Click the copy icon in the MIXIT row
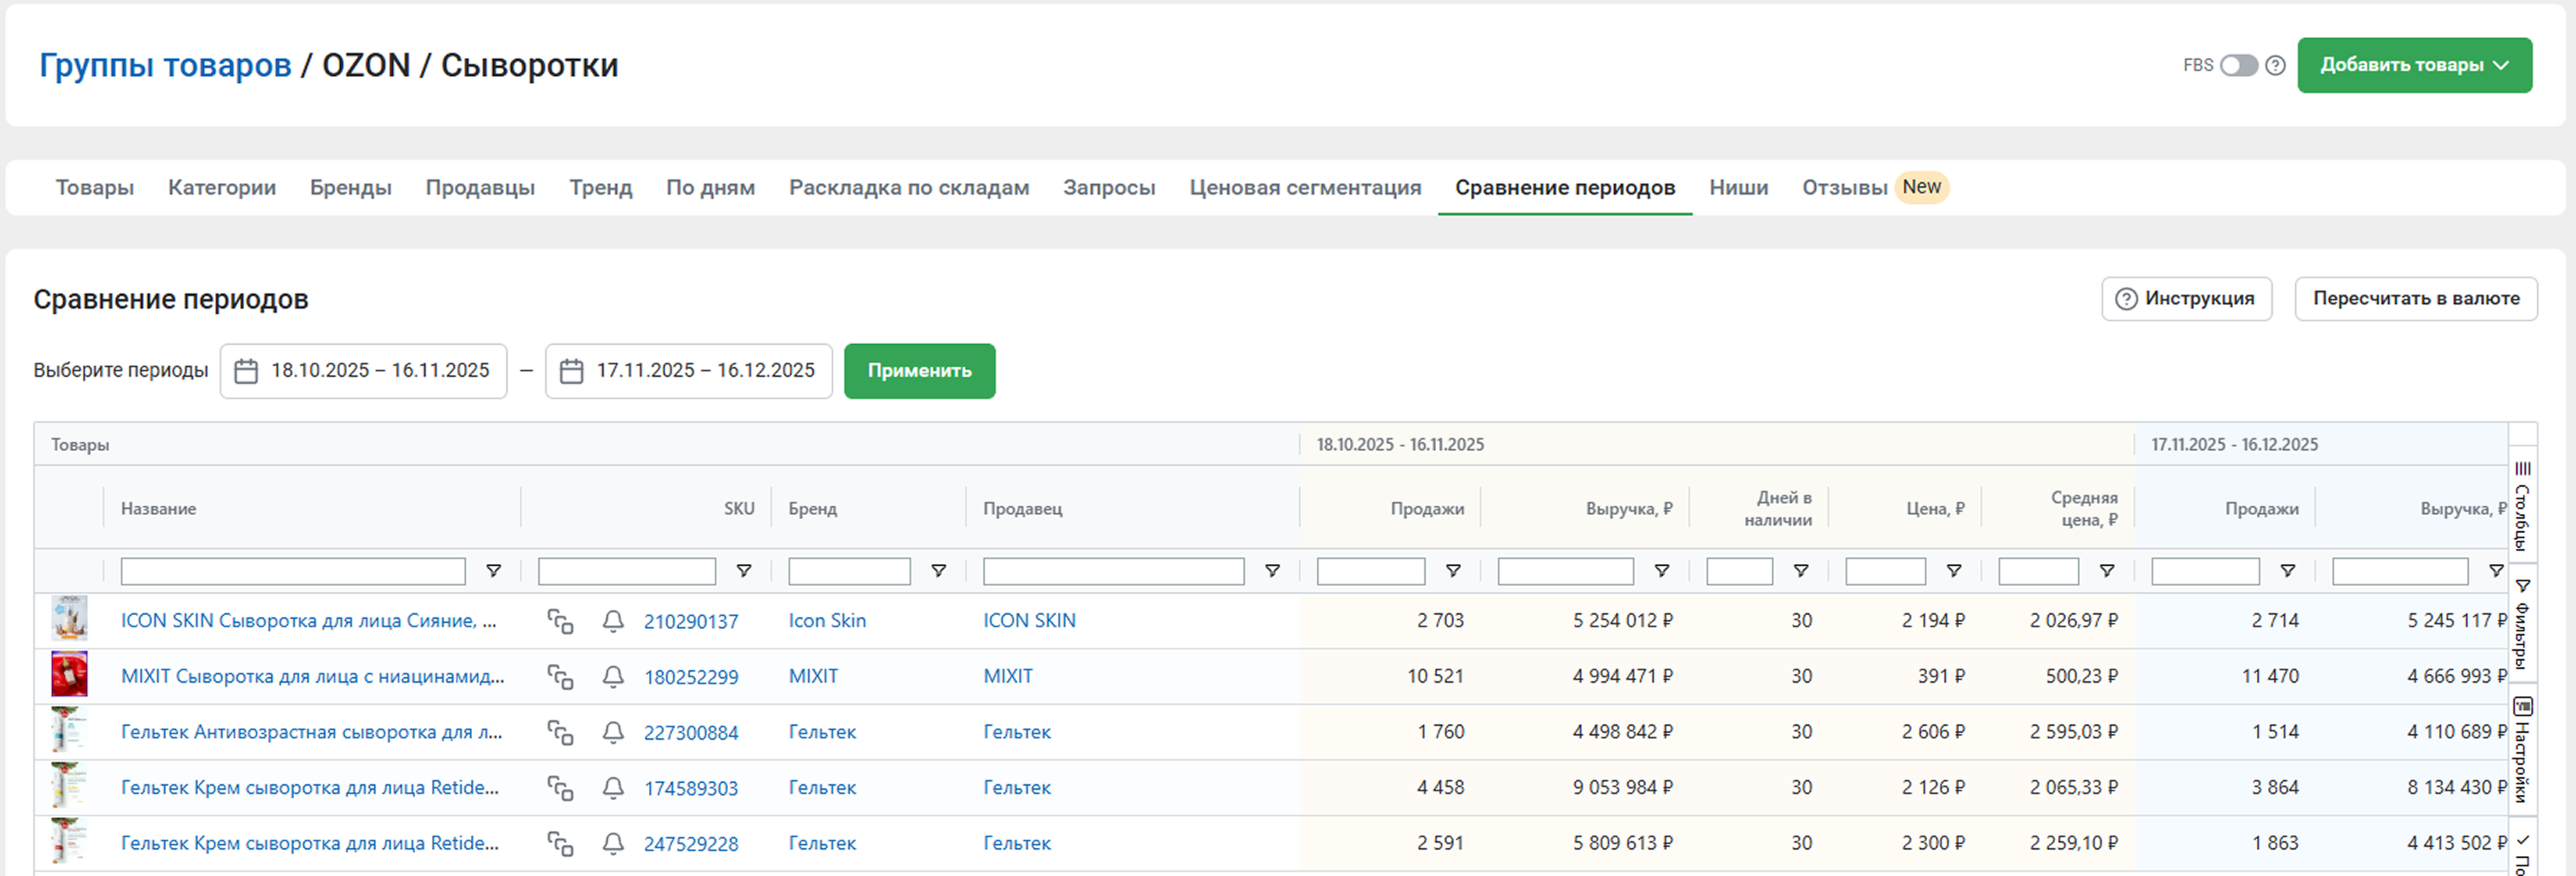Image resolution: width=2576 pixels, height=876 pixels. tap(560, 677)
